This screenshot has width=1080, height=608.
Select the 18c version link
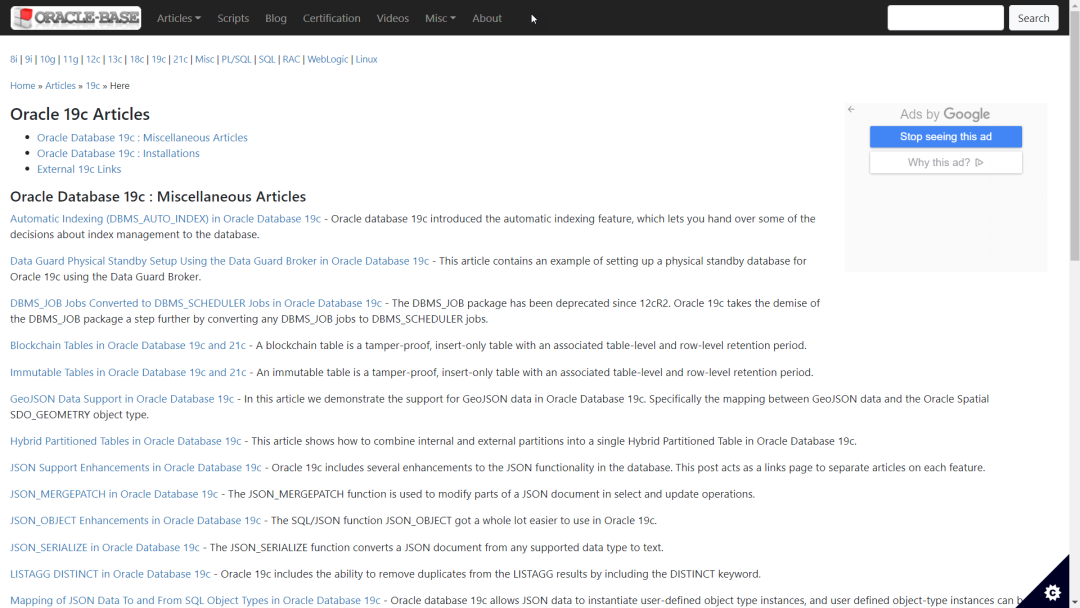[x=137, y=59]
